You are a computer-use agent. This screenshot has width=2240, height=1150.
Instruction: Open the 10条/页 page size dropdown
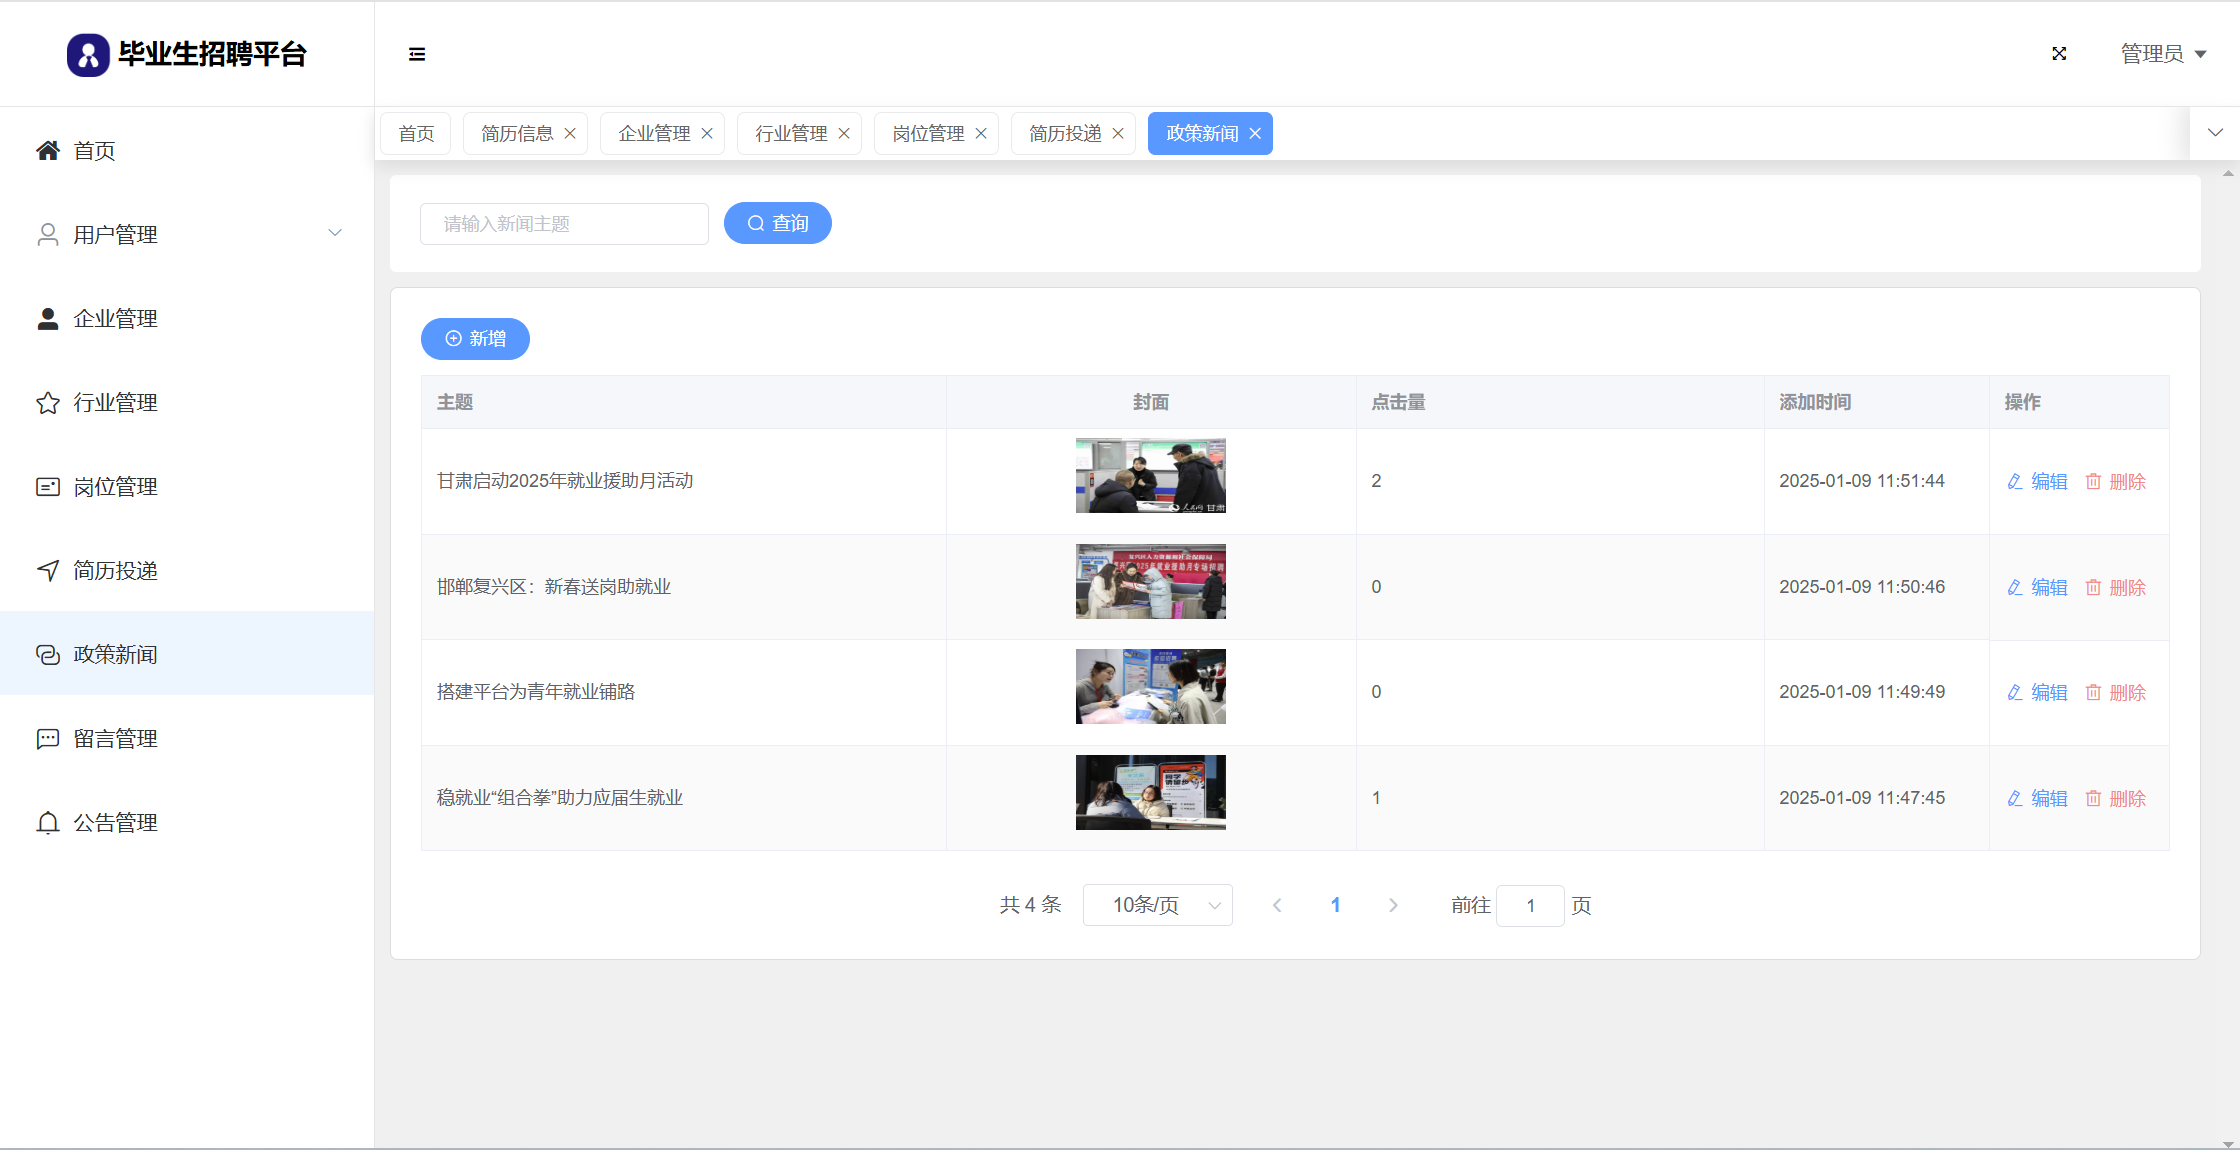[x=1157, y=905]
